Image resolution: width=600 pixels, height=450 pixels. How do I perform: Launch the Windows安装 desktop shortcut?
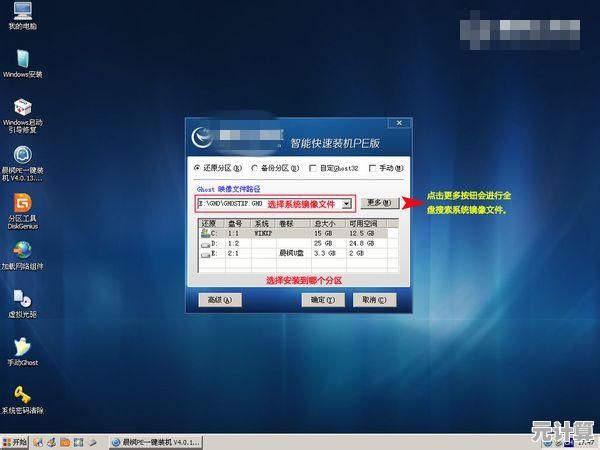[x=21, y=60]
